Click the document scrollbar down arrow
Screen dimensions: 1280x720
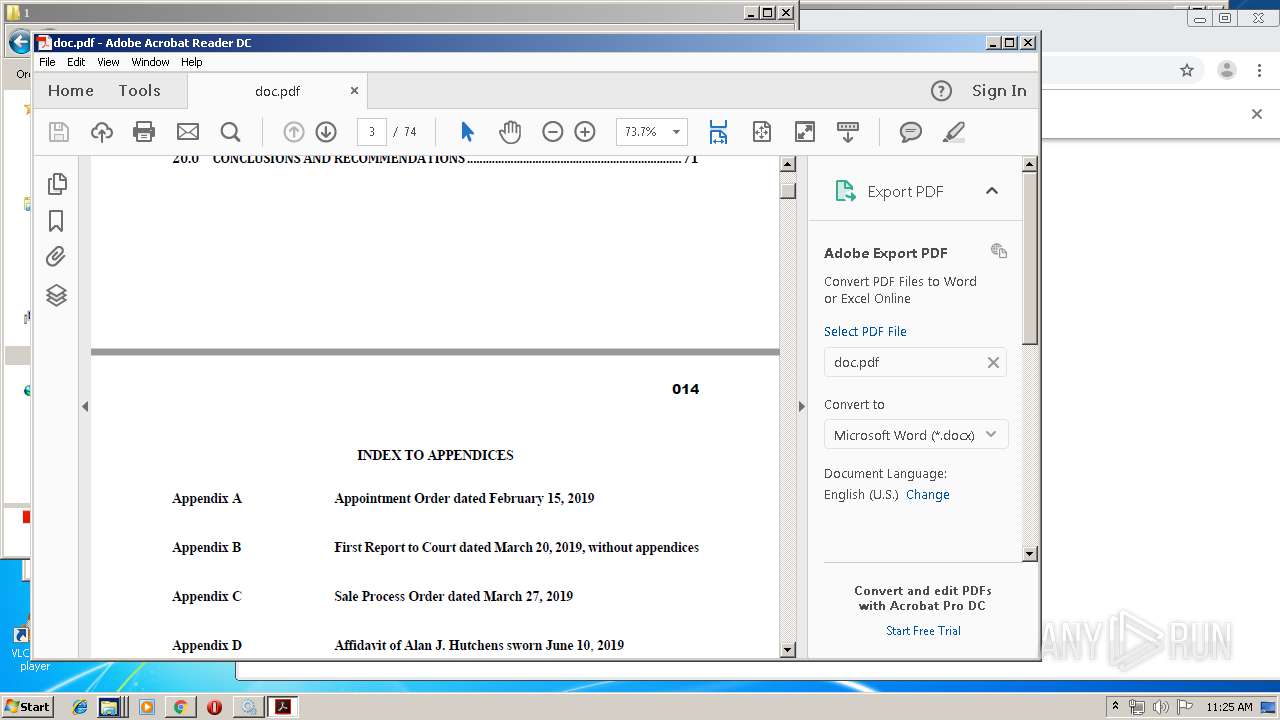pyautogui.click(x=787, y=650)
